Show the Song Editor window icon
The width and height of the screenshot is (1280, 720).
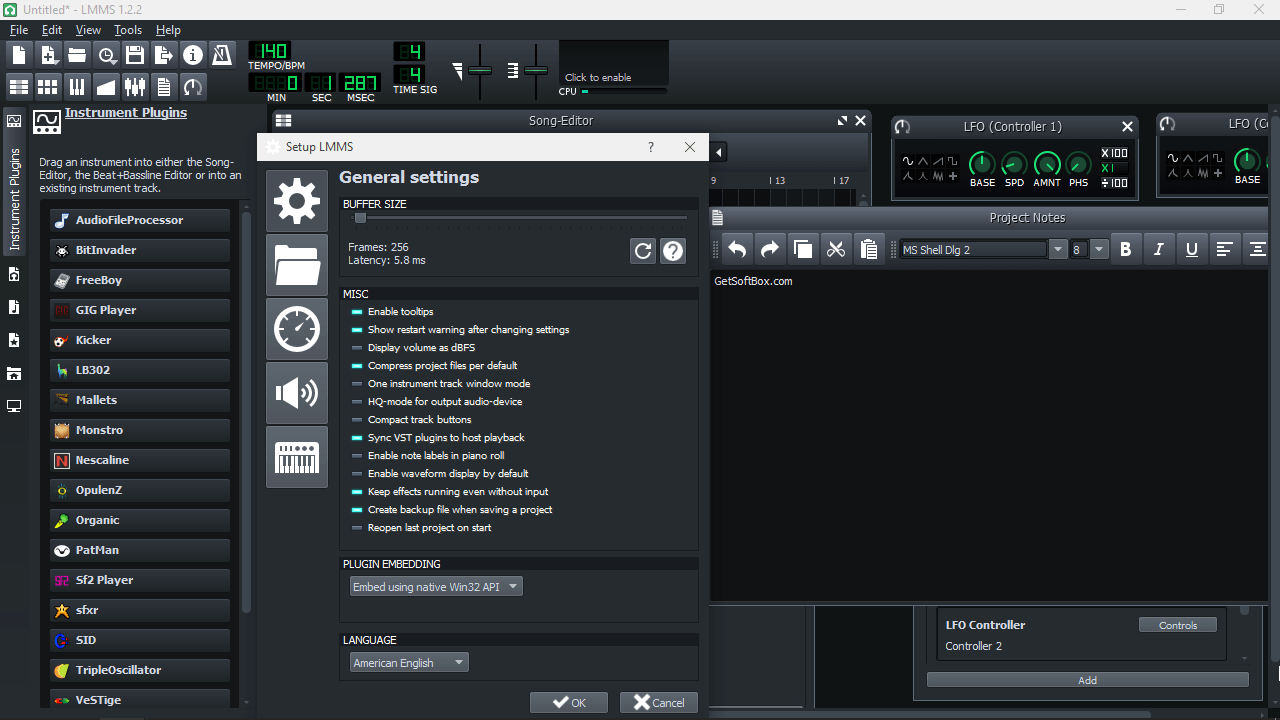point(19,86)
